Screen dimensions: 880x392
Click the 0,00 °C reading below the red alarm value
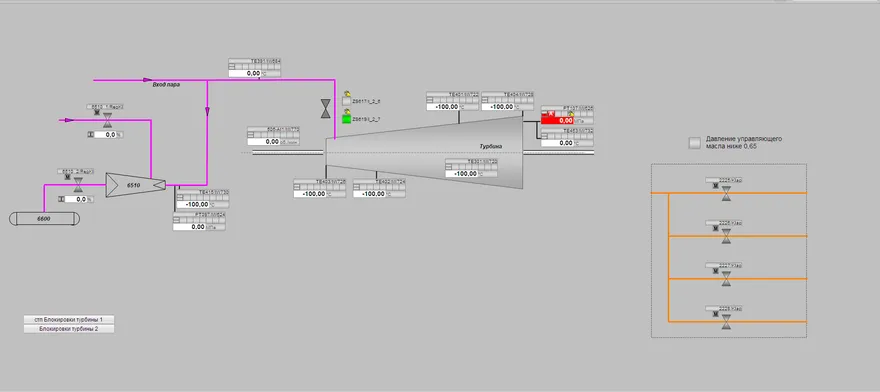point(557,143)
